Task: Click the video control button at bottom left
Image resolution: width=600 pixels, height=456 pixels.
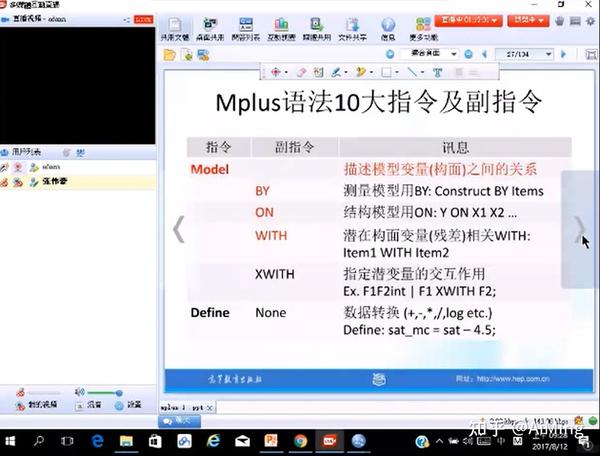Action: (x=36, y=404)
